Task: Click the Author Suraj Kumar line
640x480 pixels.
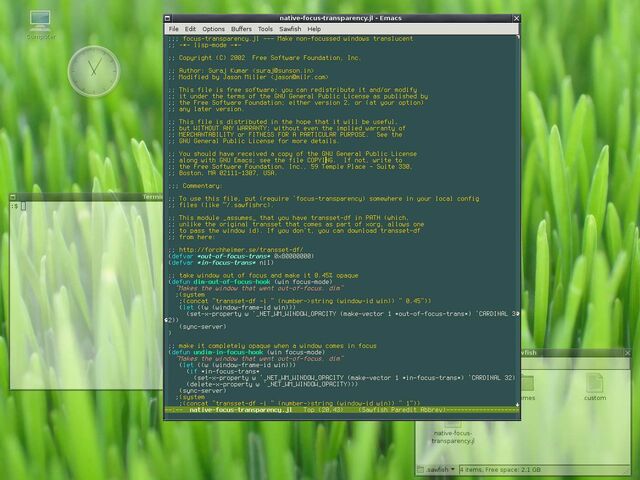Action: 241,71
